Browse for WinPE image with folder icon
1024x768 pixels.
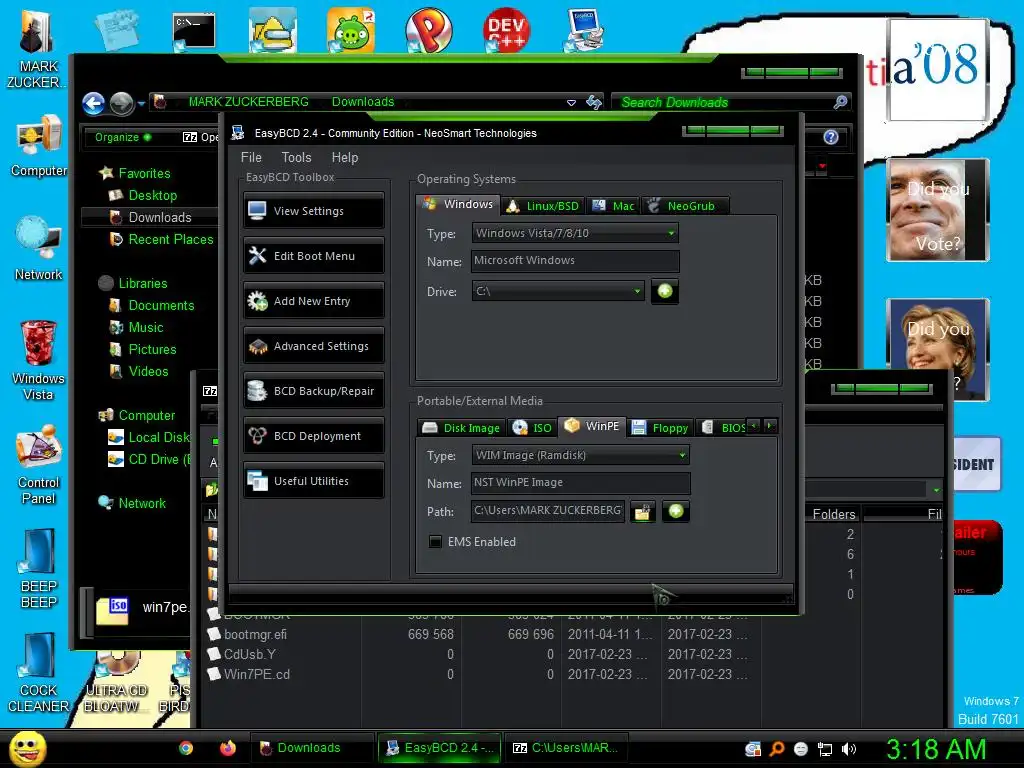tap(643, 511)
